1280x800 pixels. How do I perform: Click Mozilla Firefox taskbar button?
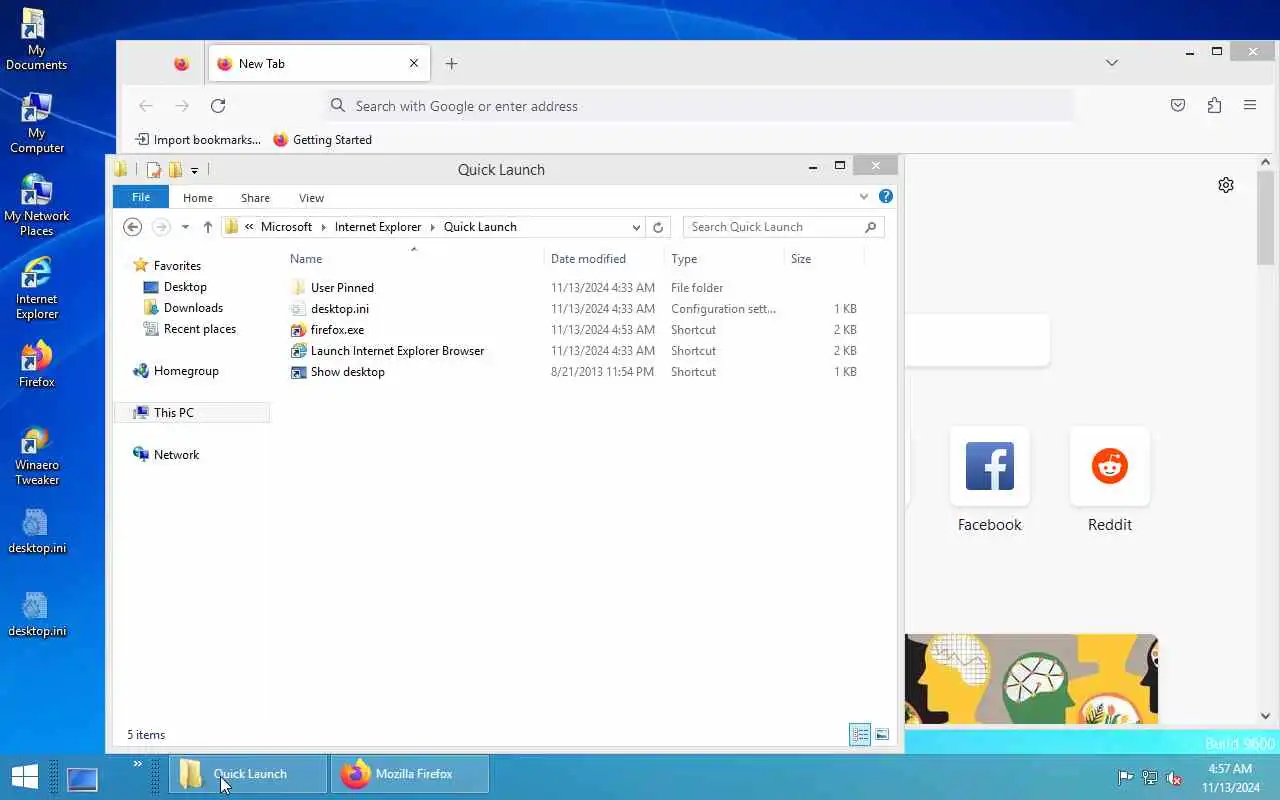[x=410, y=774]
